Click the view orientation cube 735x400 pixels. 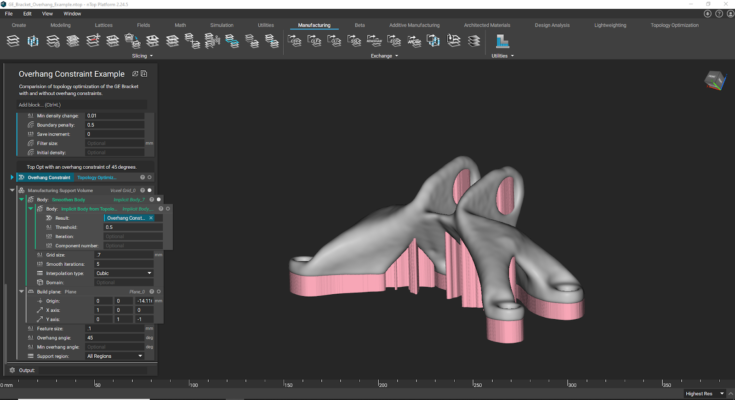tap(715, 81)
